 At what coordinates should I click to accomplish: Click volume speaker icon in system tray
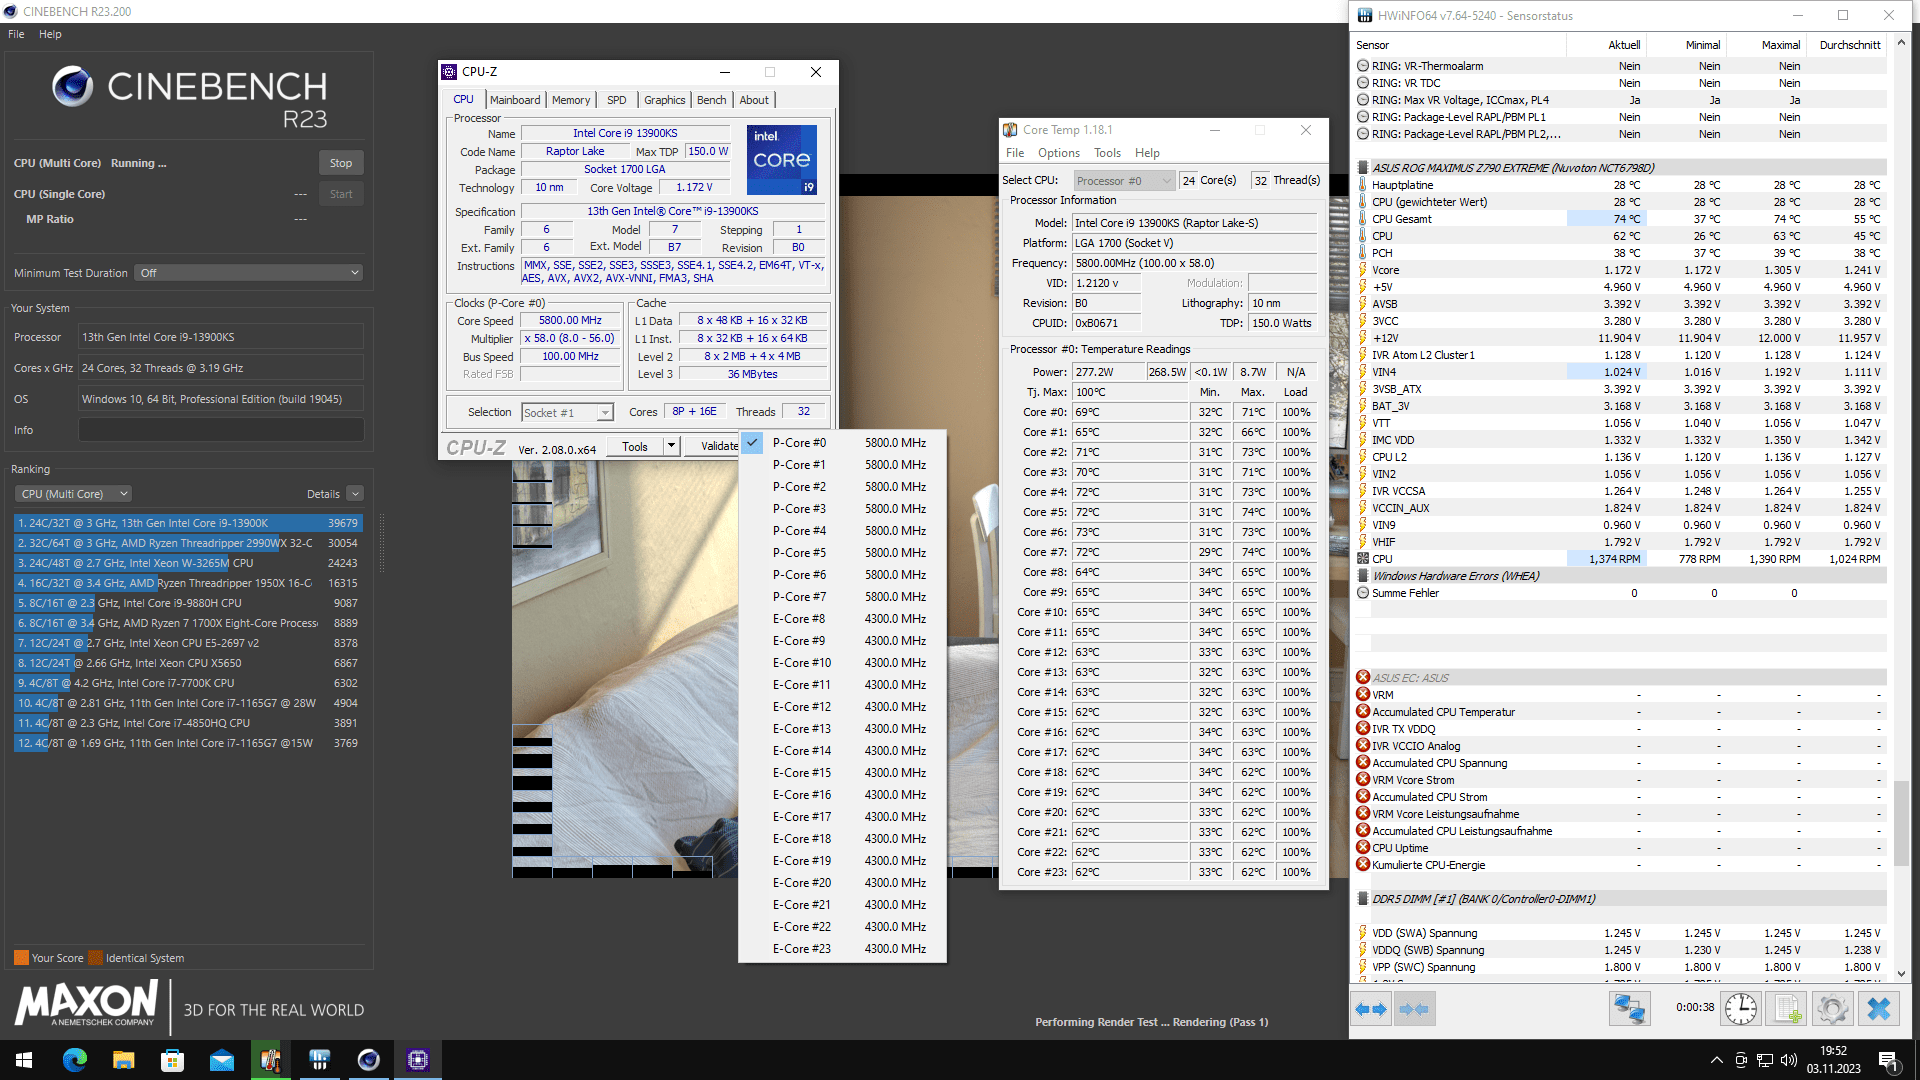pos(1789,1060)
